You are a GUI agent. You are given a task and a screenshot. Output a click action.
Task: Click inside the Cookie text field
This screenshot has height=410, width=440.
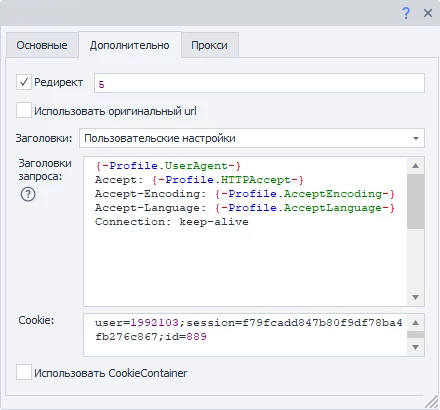point(245,335)
